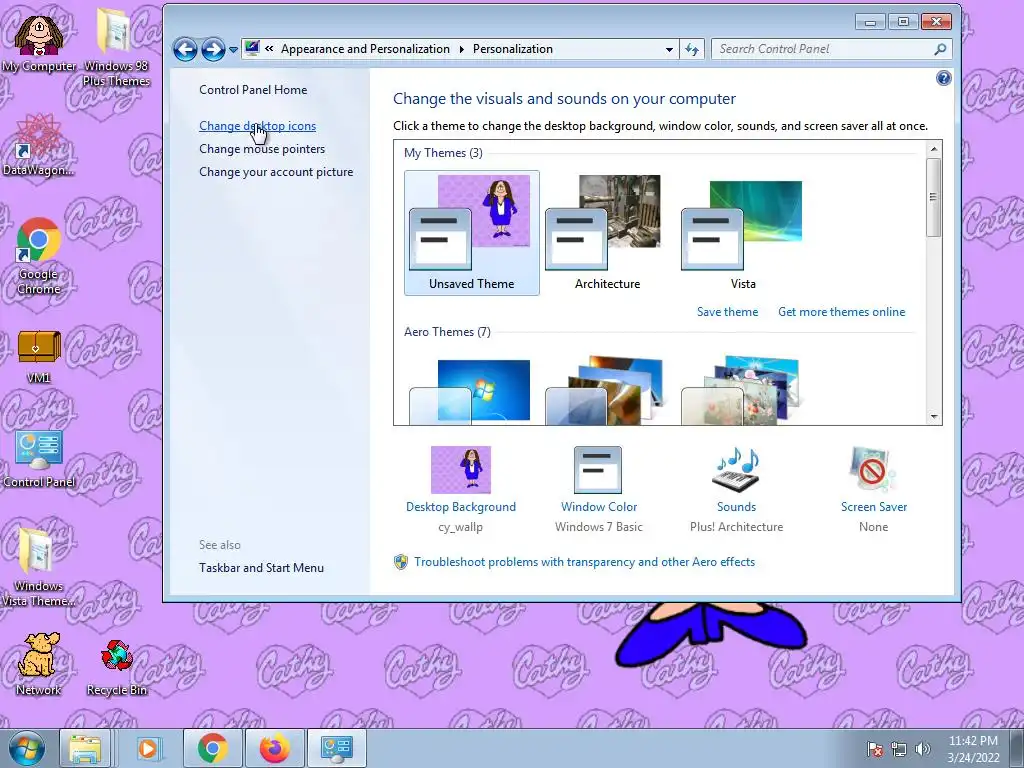This screenshot has width=1024, height=768.
Task: Open the recent pages dropdown arrow
Action: tap(233, 50)
